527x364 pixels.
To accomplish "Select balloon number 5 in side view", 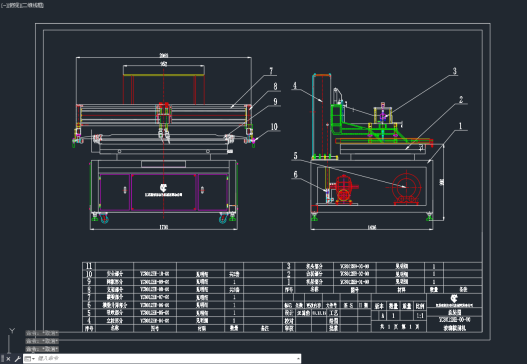I will 295,156.
